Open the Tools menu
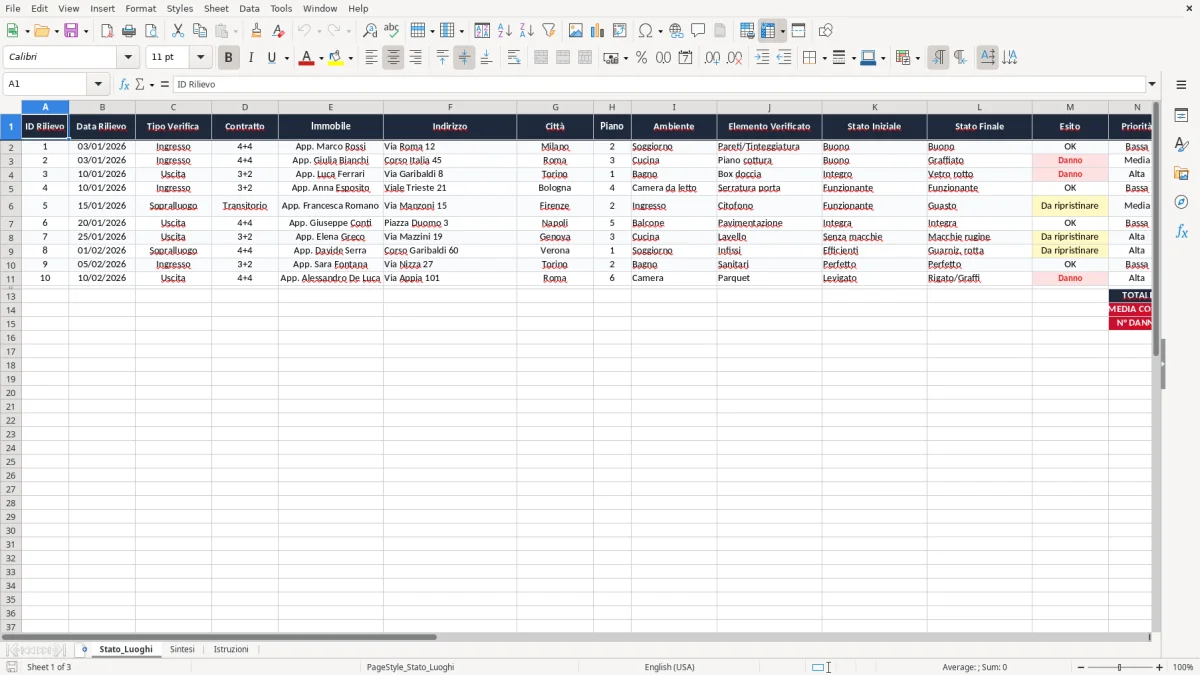Image resolution: width=1200 pixels, height=675 pixels. (x=281, y=8)
